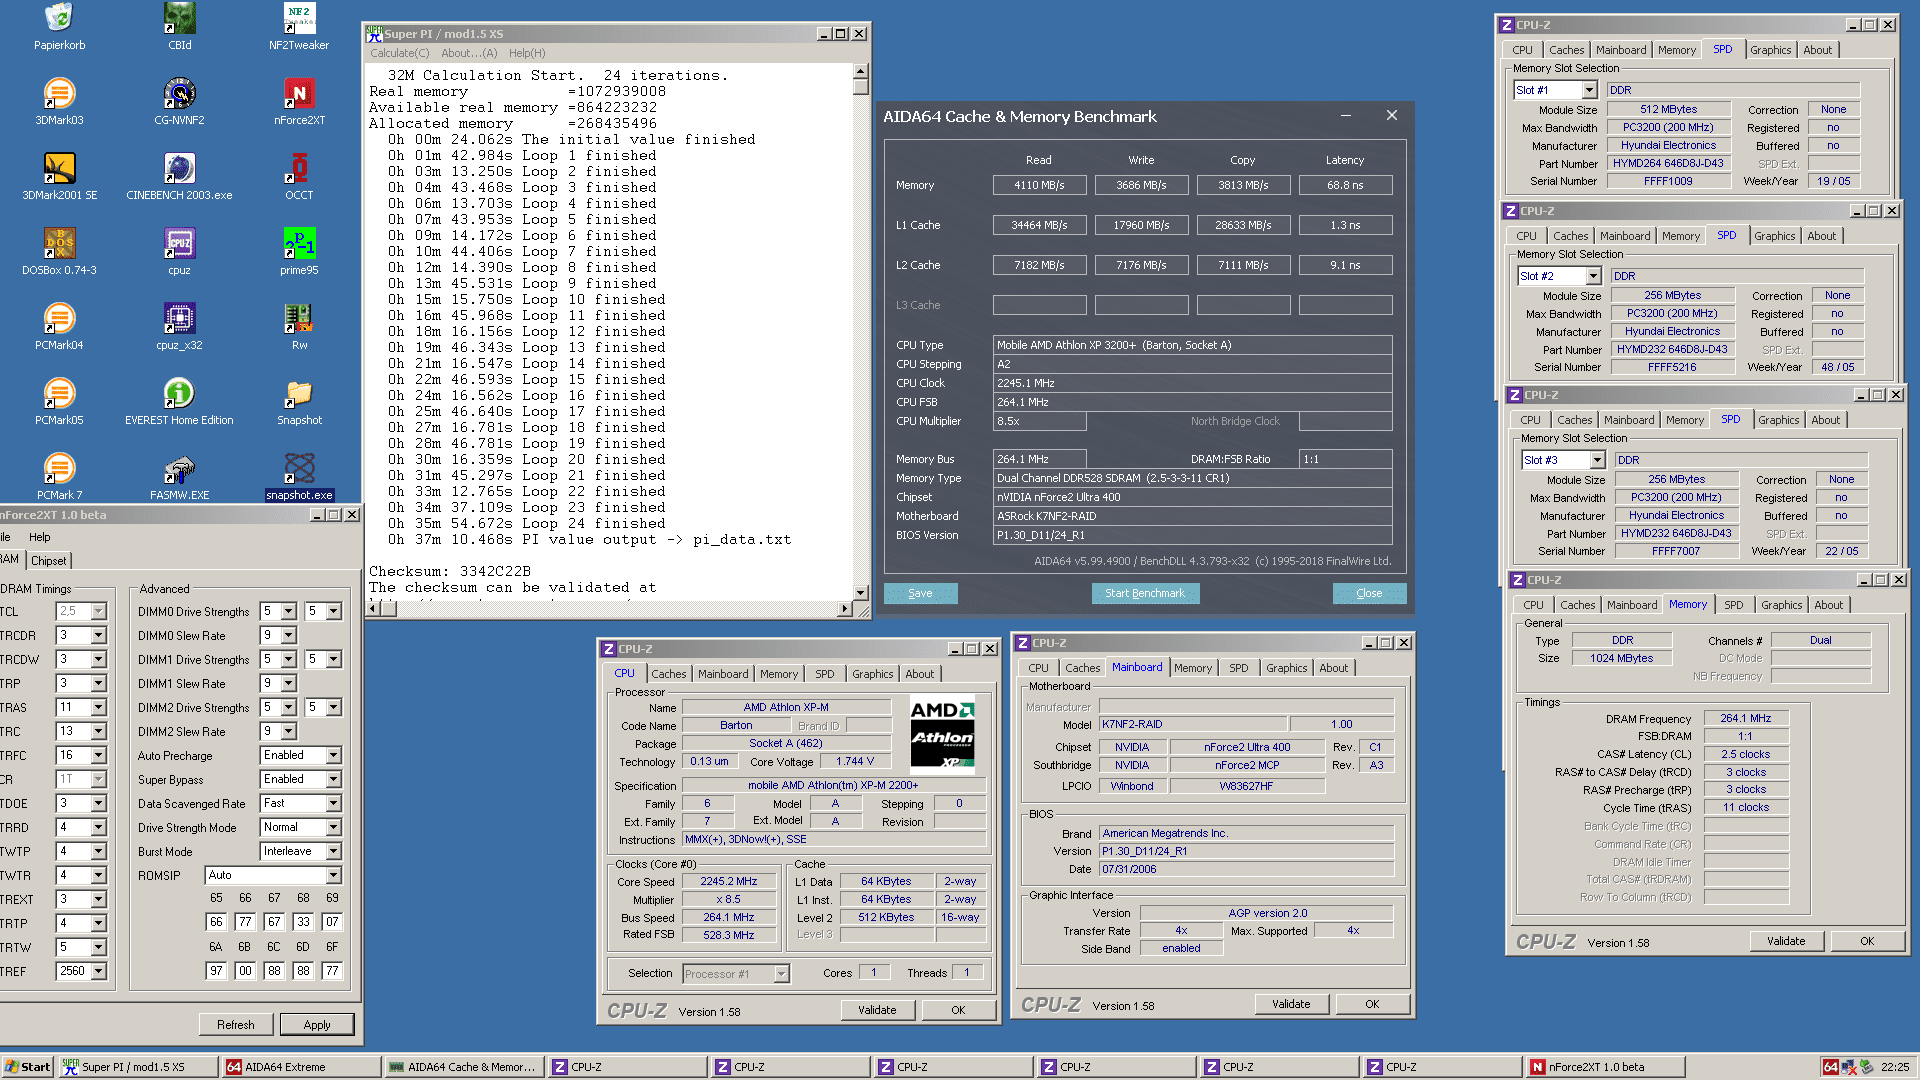The width and height of the screenshot is (1920, 1080).
Task: Open the PCMark04 desktop icon
Action: click(59, 326)
